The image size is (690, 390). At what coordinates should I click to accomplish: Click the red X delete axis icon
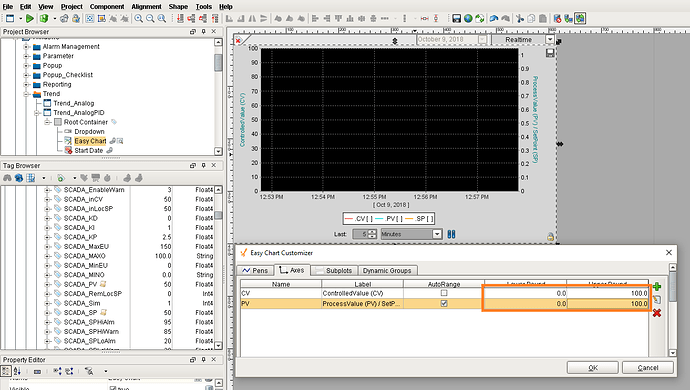(x=657, y=313)
